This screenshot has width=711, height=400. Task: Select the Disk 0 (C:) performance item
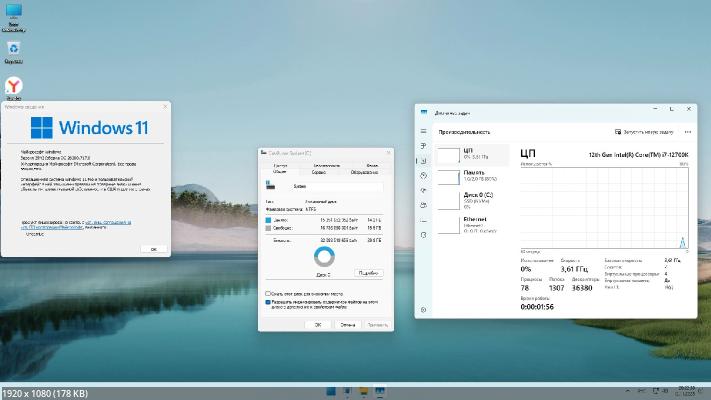pos(474,197)
